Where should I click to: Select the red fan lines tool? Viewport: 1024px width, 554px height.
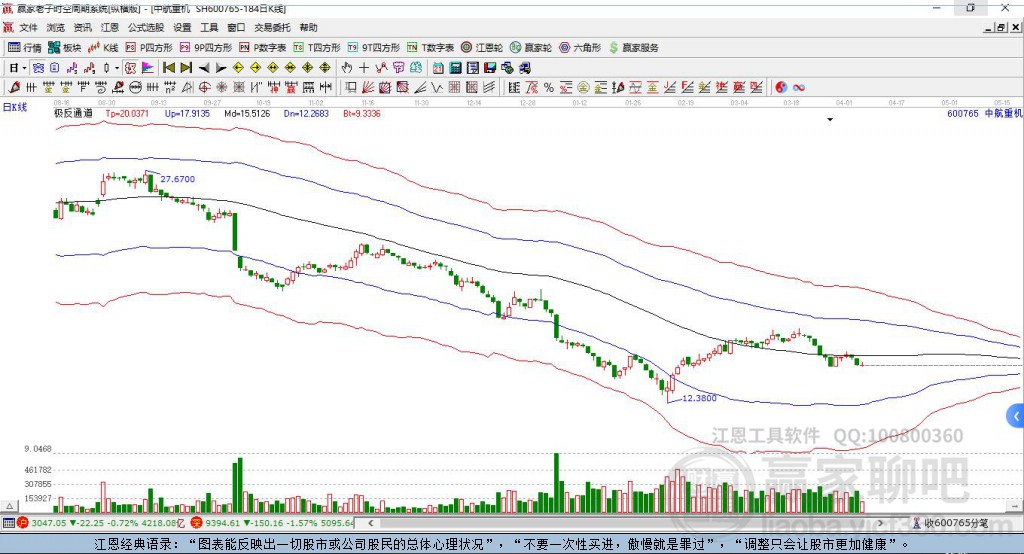(x=368, y=88)
